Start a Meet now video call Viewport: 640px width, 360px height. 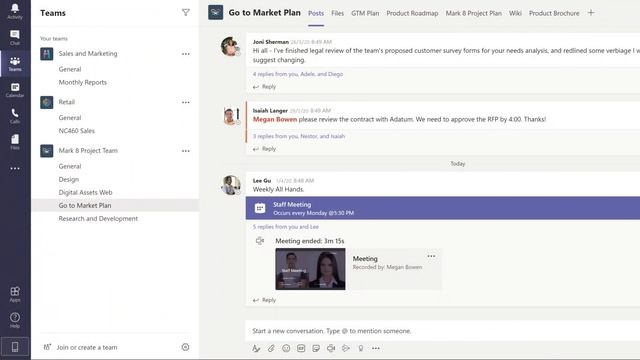pos(331,348)
